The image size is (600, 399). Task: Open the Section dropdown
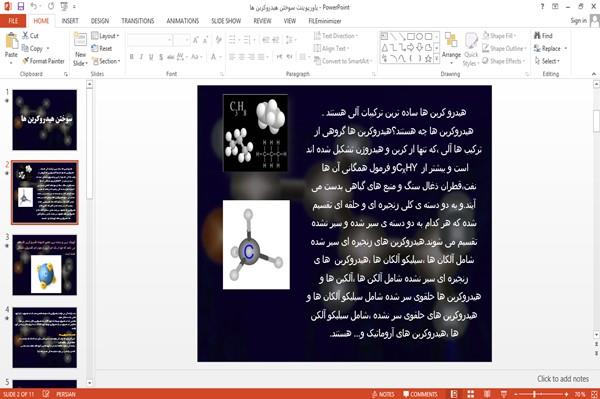pos(106,61)
